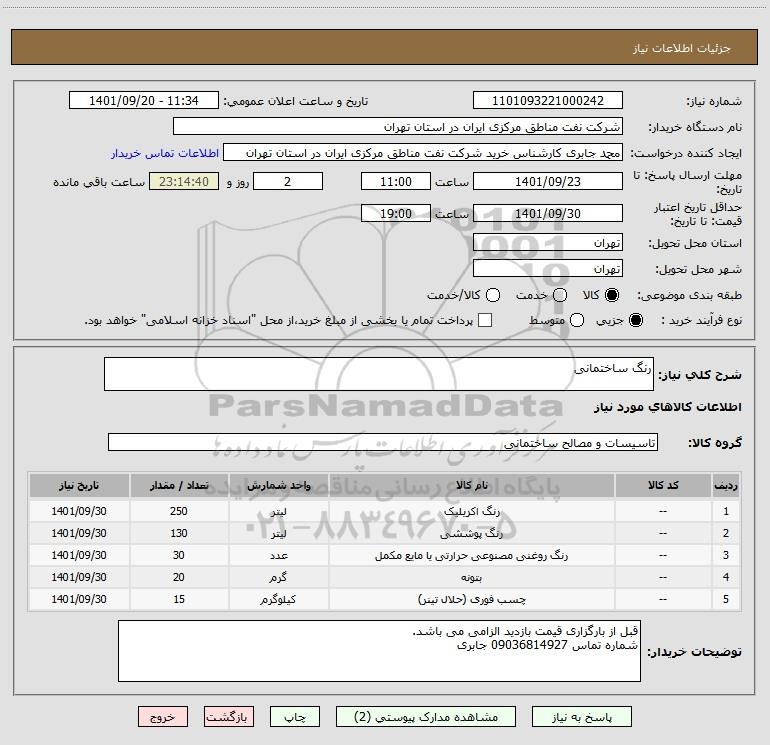
Task: Click the توضیحات خریدار text area
Action: click(x=379, y=651)
